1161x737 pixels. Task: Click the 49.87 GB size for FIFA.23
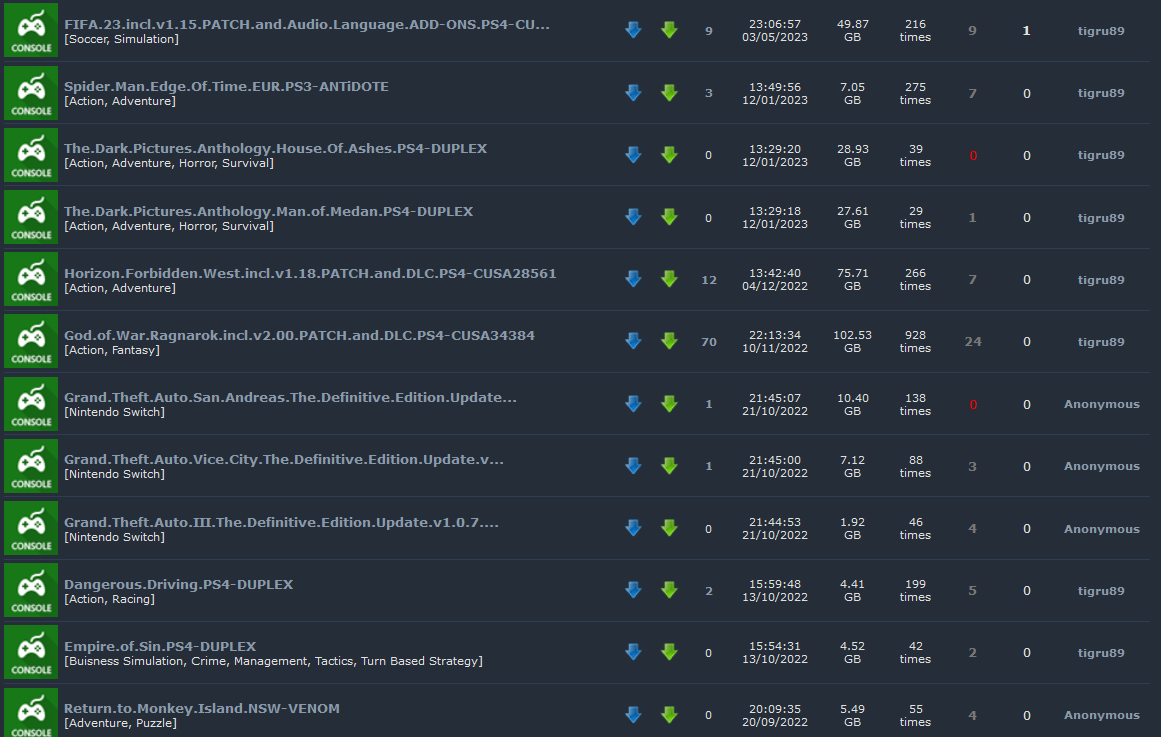(x=852, y=30)
